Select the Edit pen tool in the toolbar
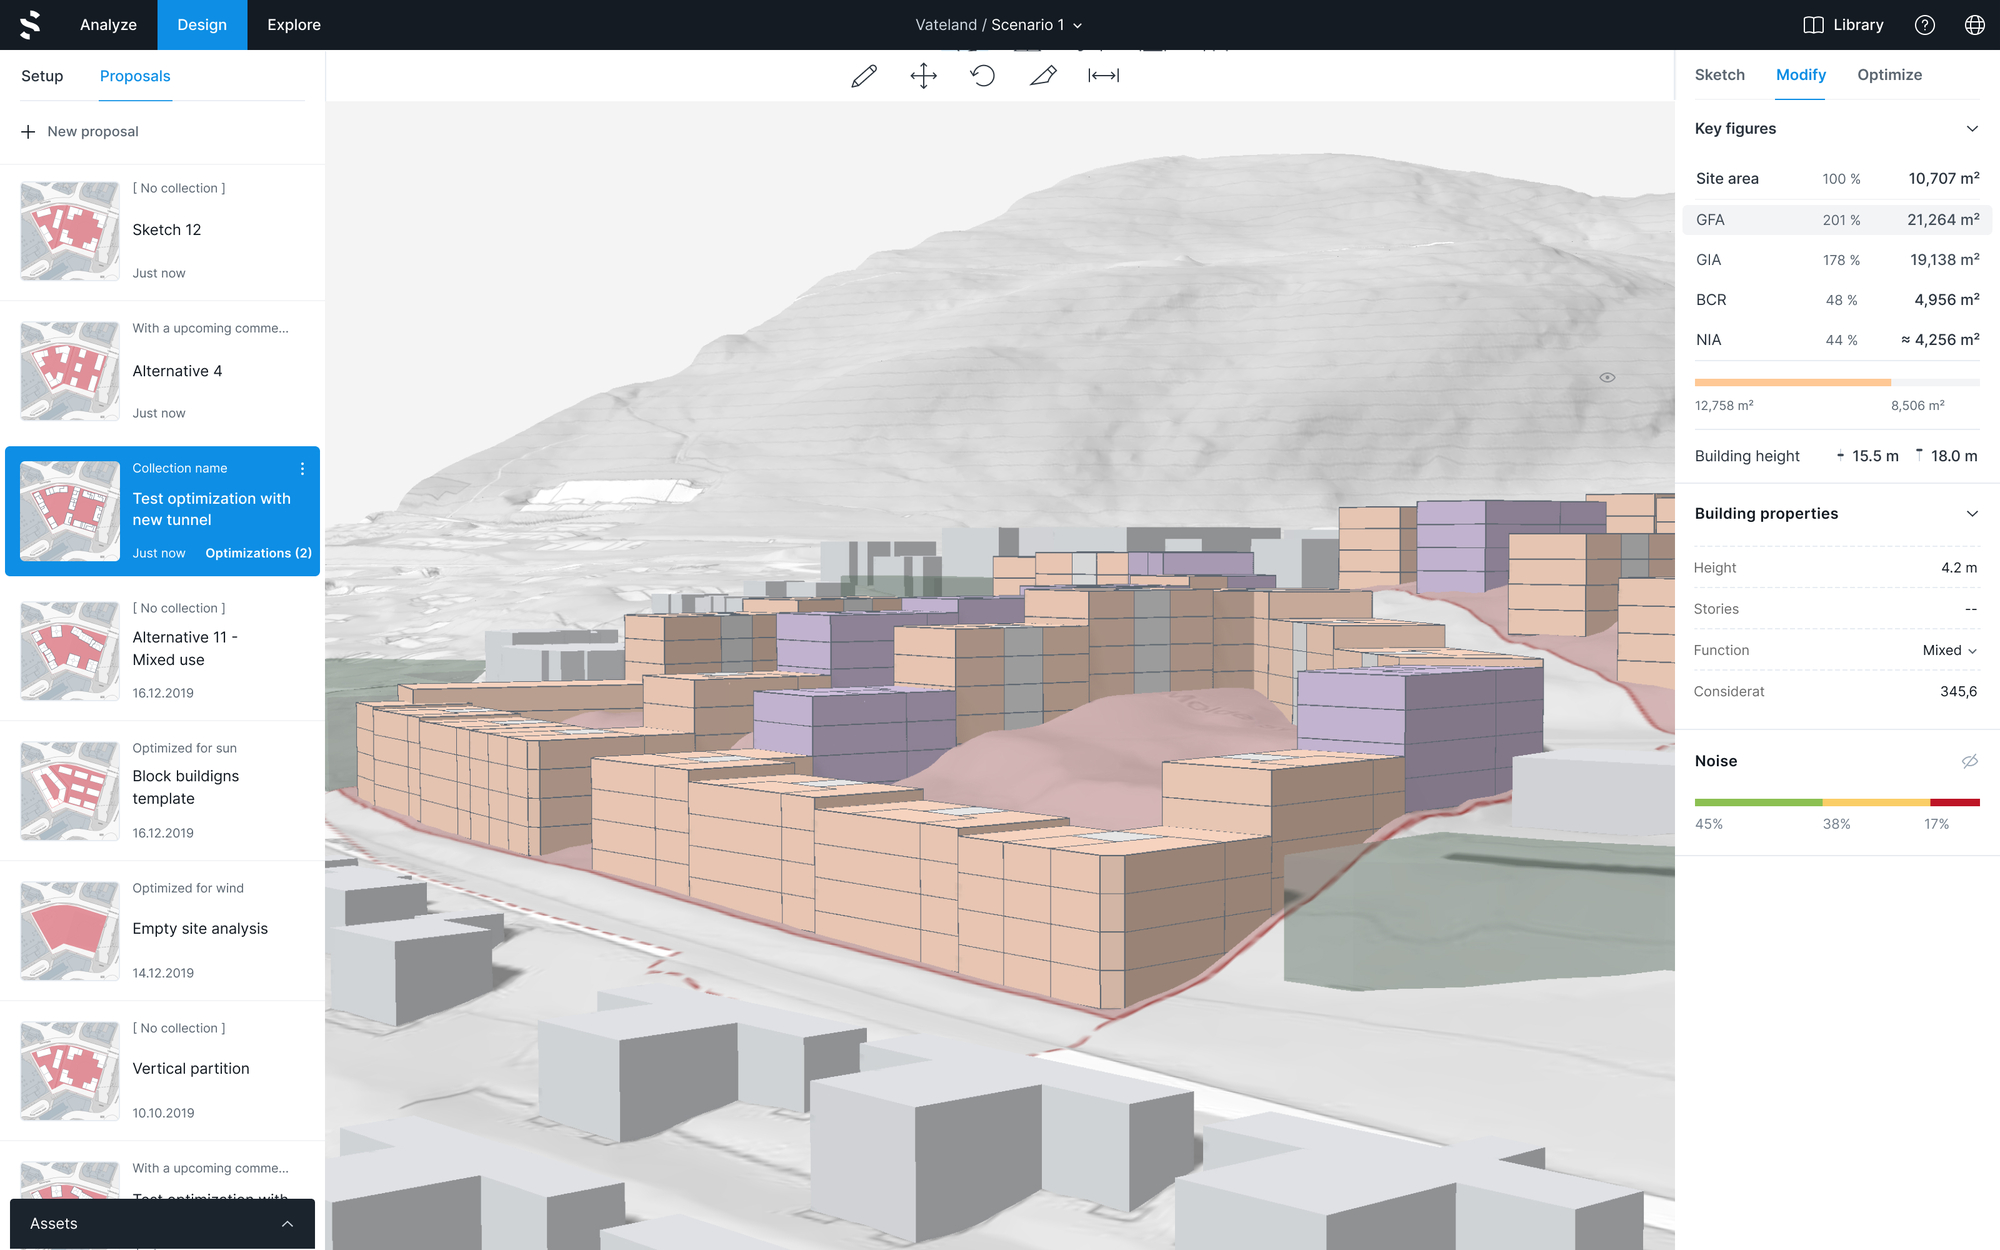The height and width of the screenshot is (1250, 2000). pyautogui.click(x=1043, y=75)
